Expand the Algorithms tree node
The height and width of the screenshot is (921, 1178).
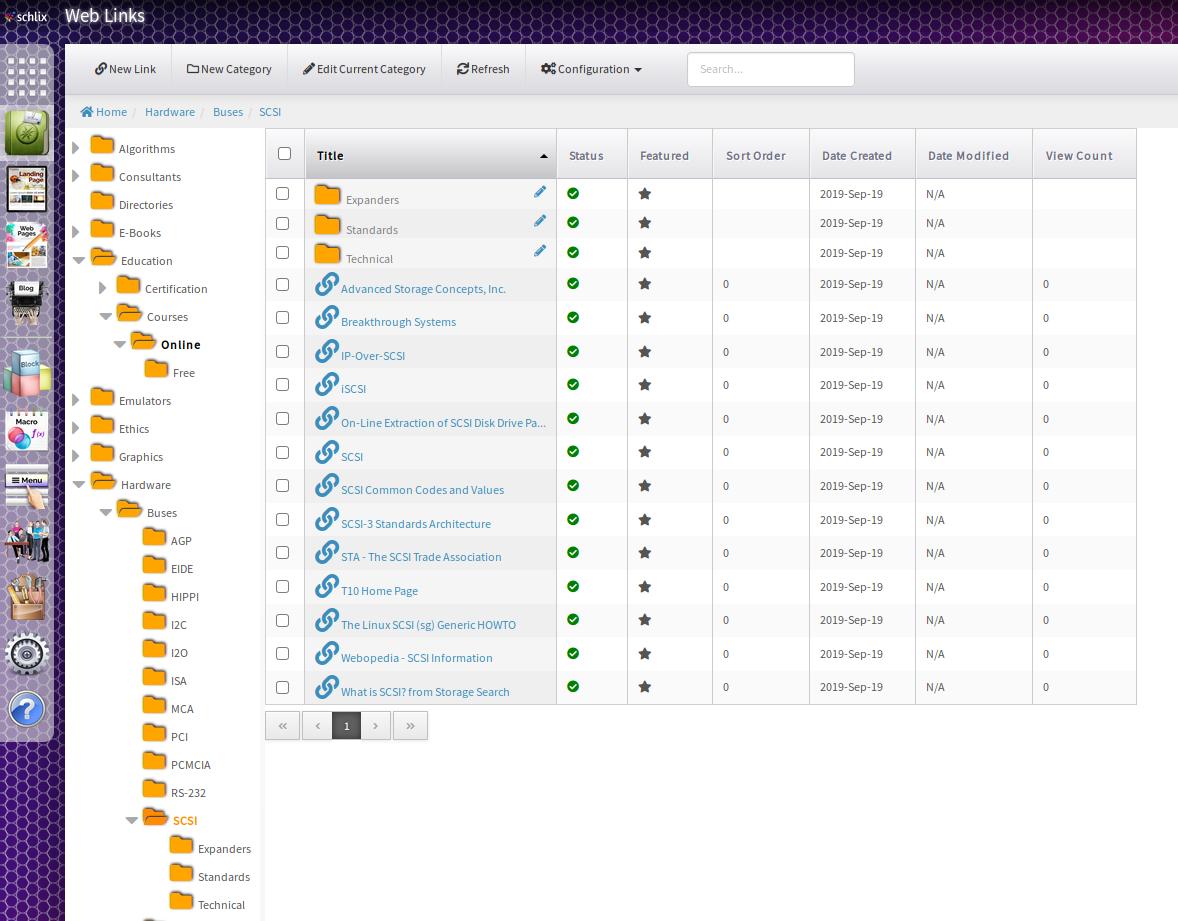click(76, 148)
